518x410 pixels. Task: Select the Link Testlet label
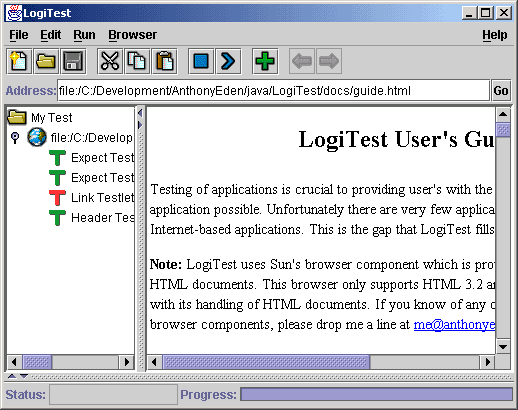point(103,197)
